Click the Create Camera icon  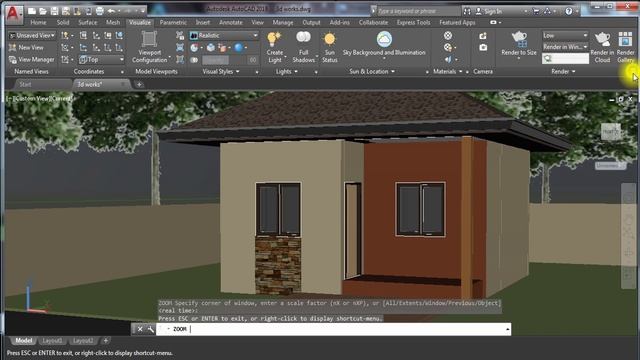click(483, 36)
